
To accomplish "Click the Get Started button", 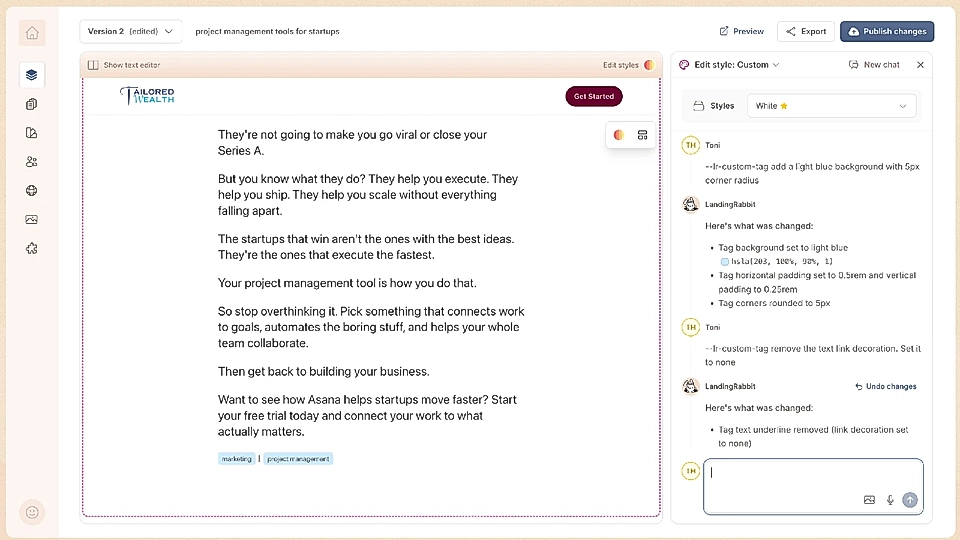I will (594, 96).
